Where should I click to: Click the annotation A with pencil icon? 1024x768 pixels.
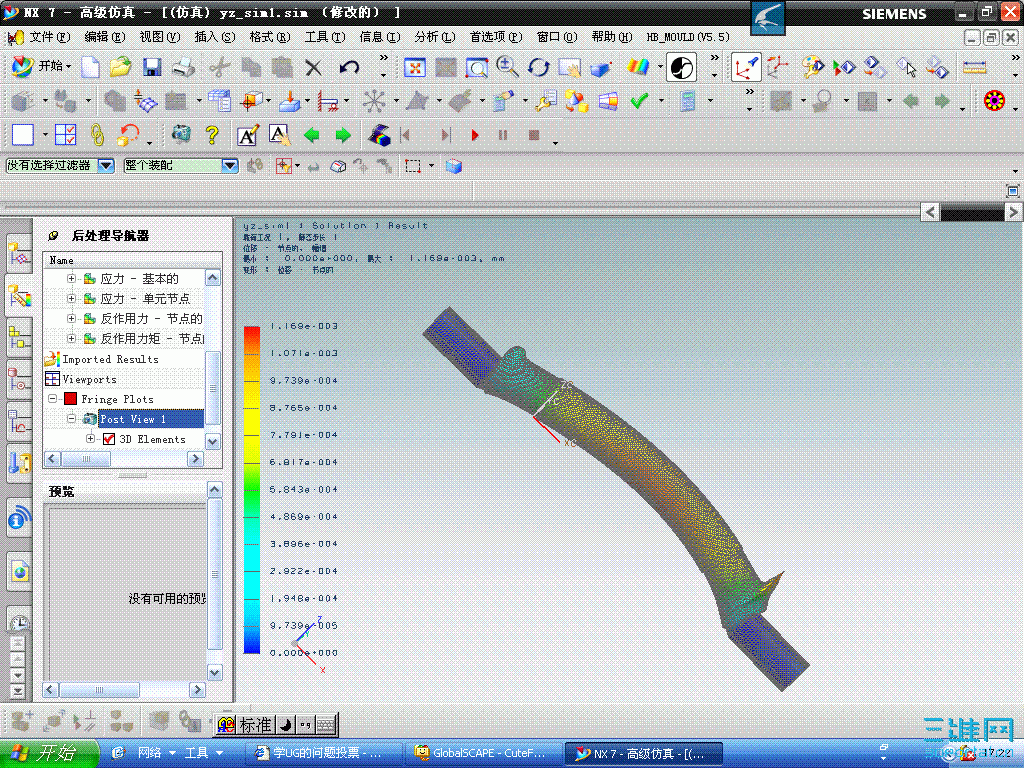click(x=248, y=135)
